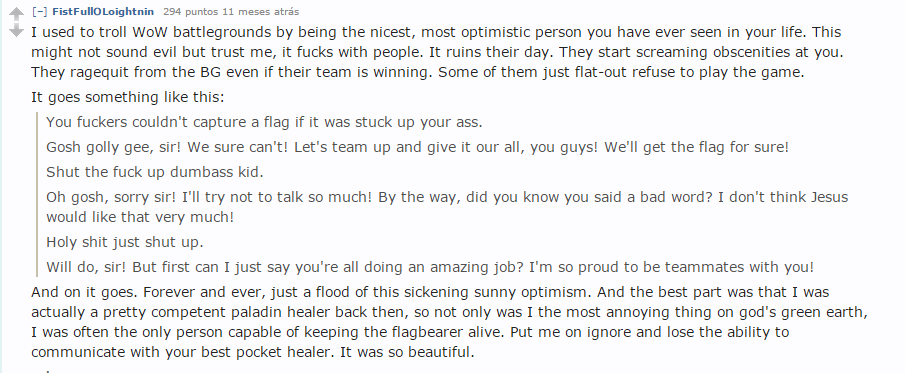Upvote the FistFullOLoightnin comment
Image resolution: width=905 pixels, height=373 pixels.
point(17,14)
